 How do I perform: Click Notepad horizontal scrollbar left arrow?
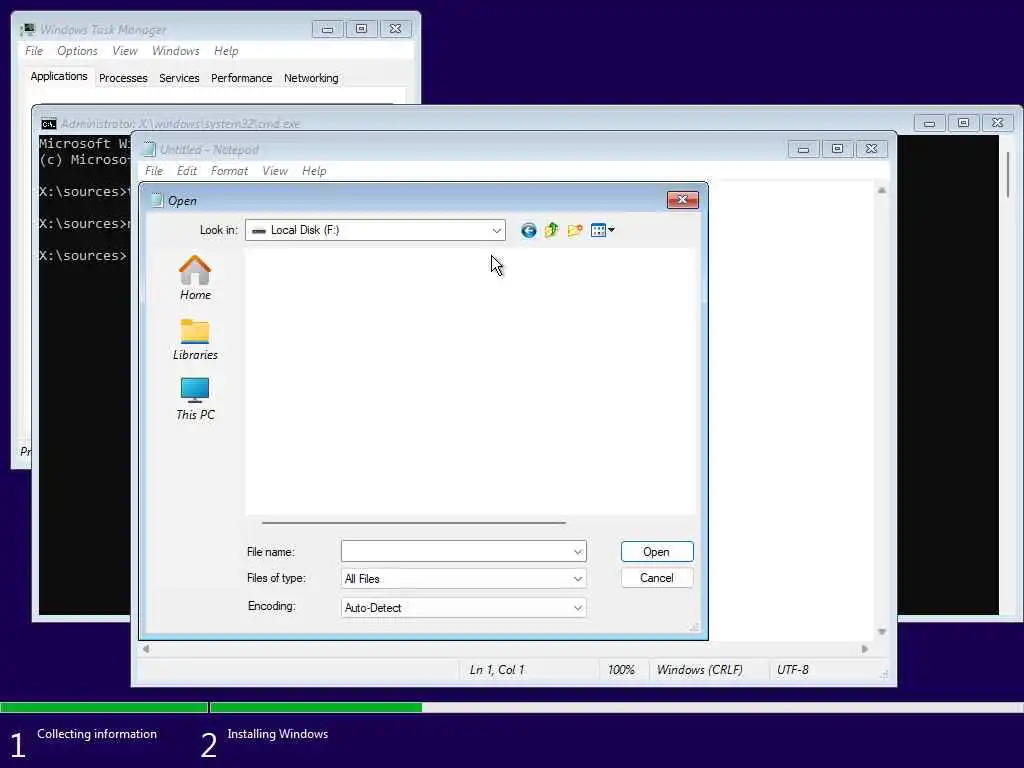[x=146, y=648]
